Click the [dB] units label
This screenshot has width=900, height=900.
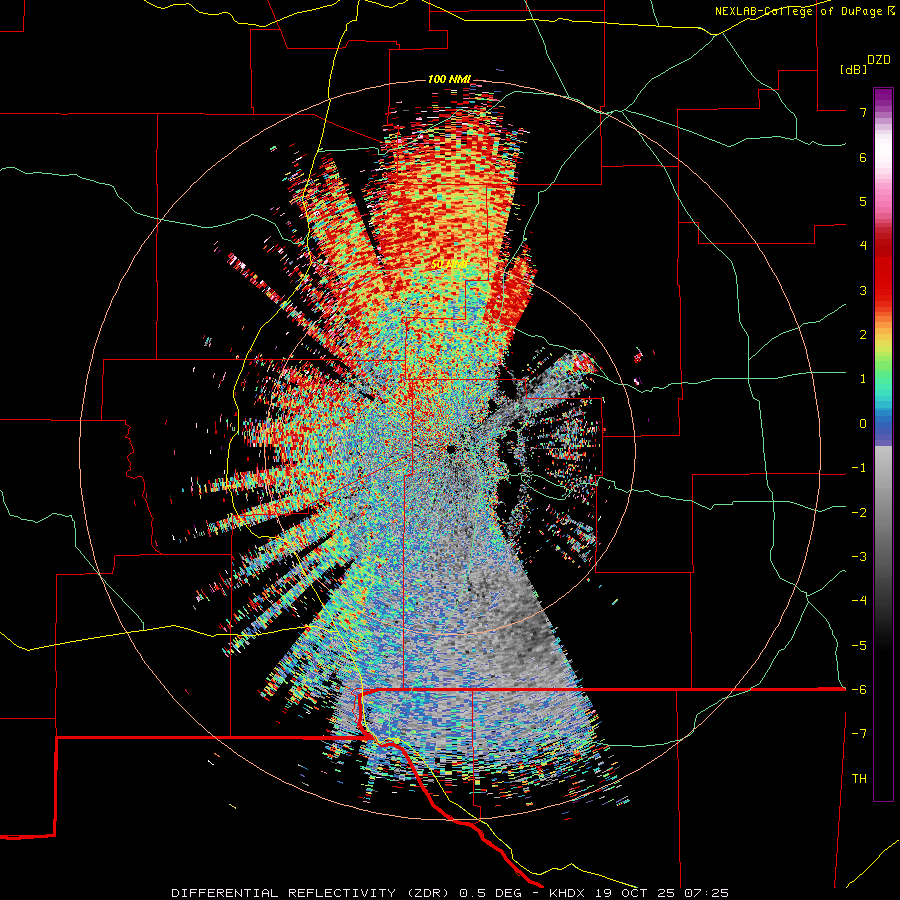click(x=853, y=70)
